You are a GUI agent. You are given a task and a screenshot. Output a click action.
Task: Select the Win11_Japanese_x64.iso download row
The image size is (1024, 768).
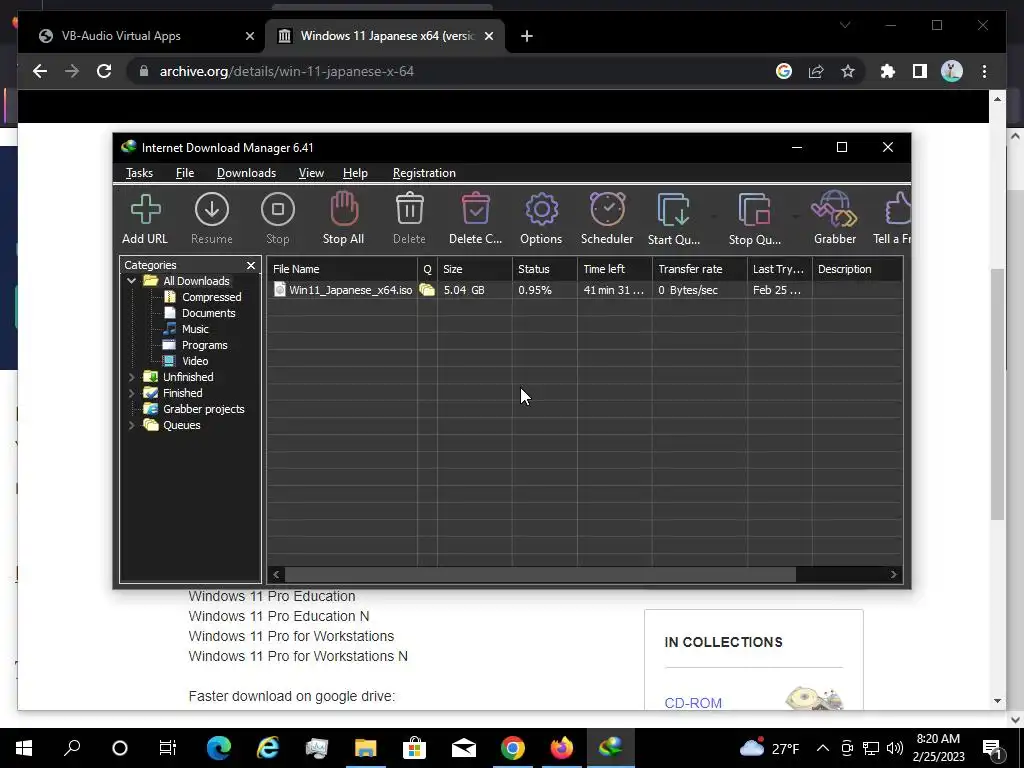585,290
